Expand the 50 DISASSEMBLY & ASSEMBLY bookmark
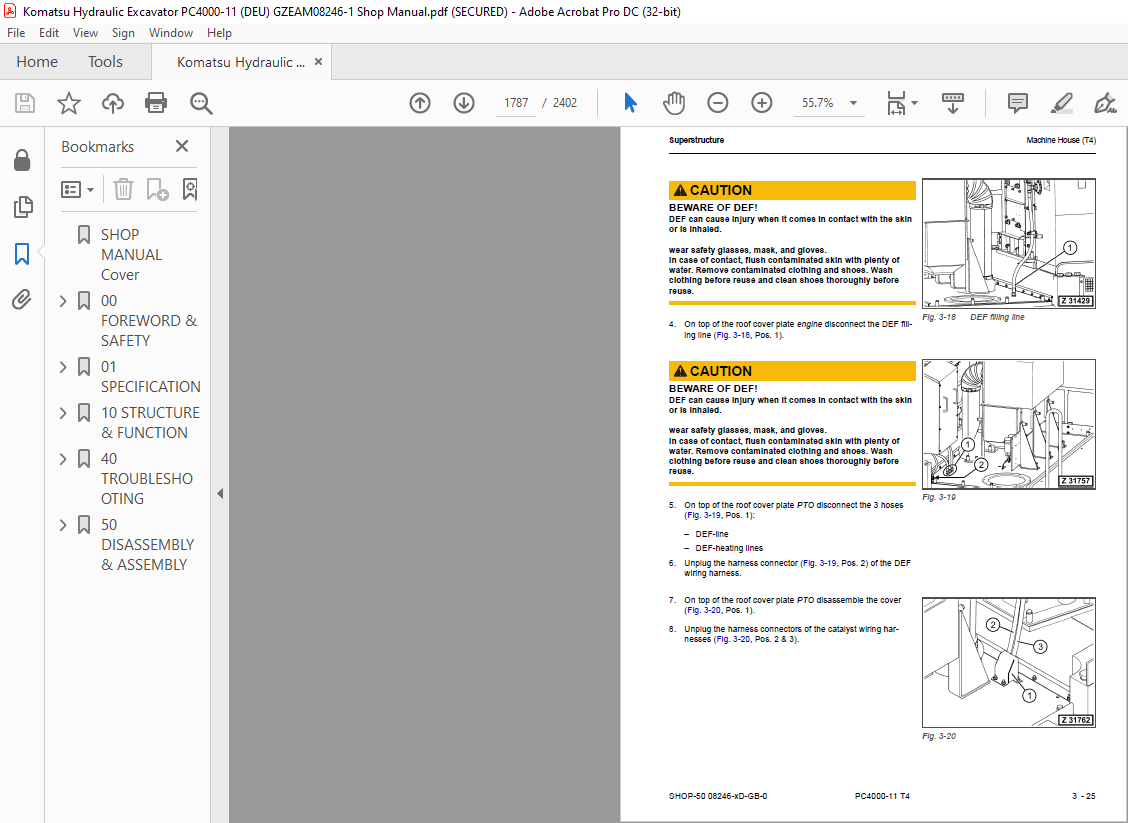The width and height of the screenshot is (1128, 823). click(63, 525)
